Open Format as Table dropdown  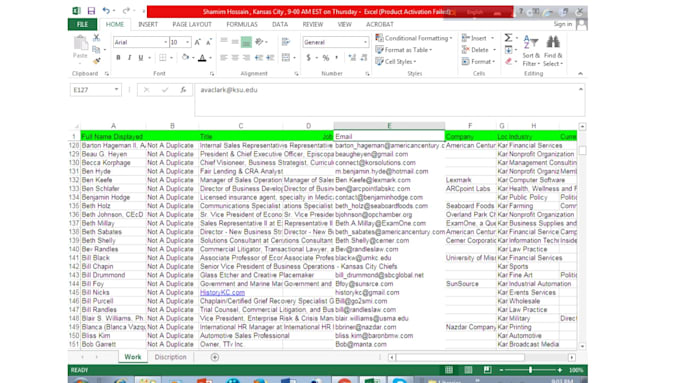point(404,50)
